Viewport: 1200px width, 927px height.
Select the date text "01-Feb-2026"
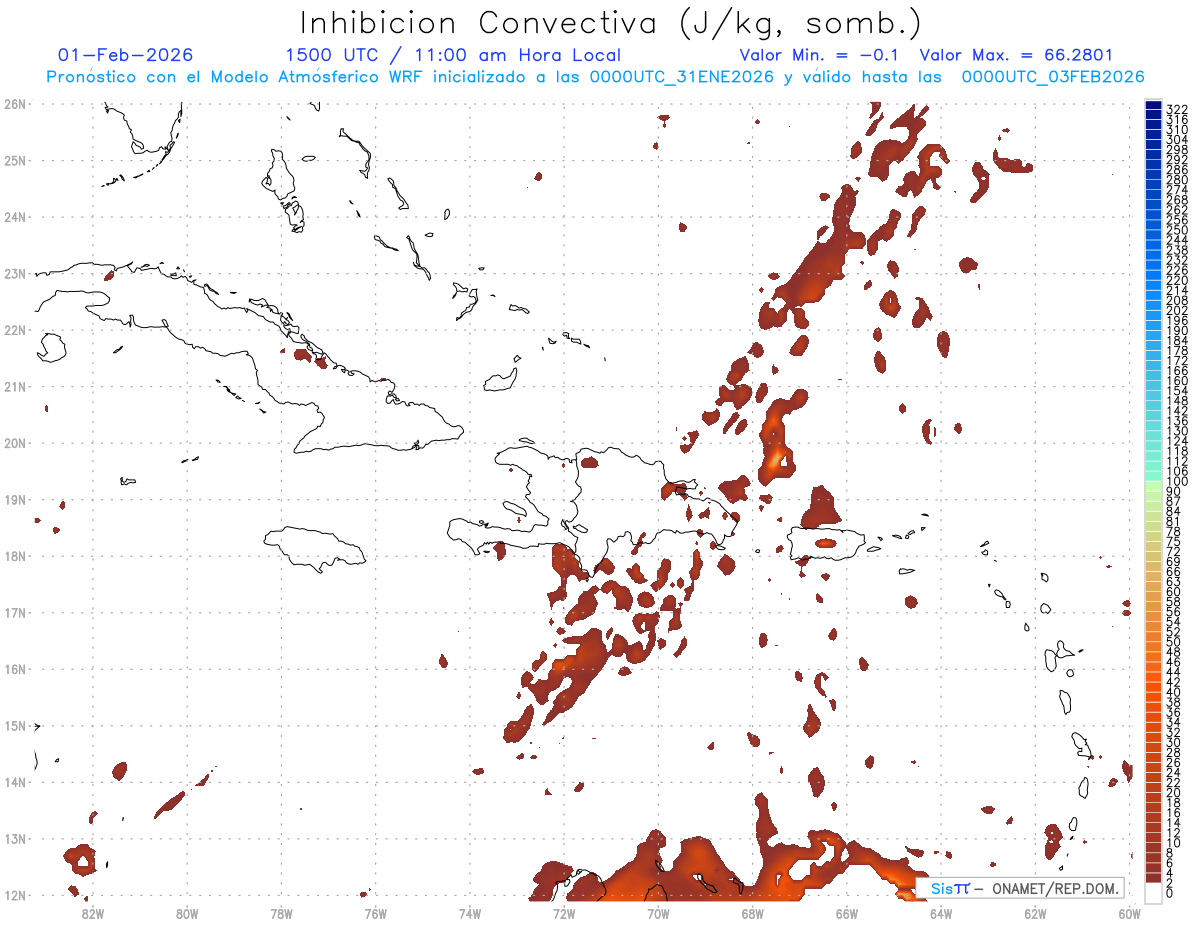(x=125, y=55)
